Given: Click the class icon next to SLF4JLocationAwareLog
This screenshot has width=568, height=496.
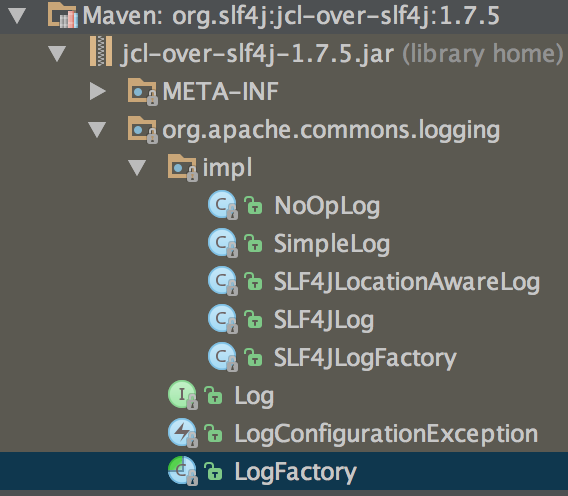Looking at the screenshot, I should [223, 281].
